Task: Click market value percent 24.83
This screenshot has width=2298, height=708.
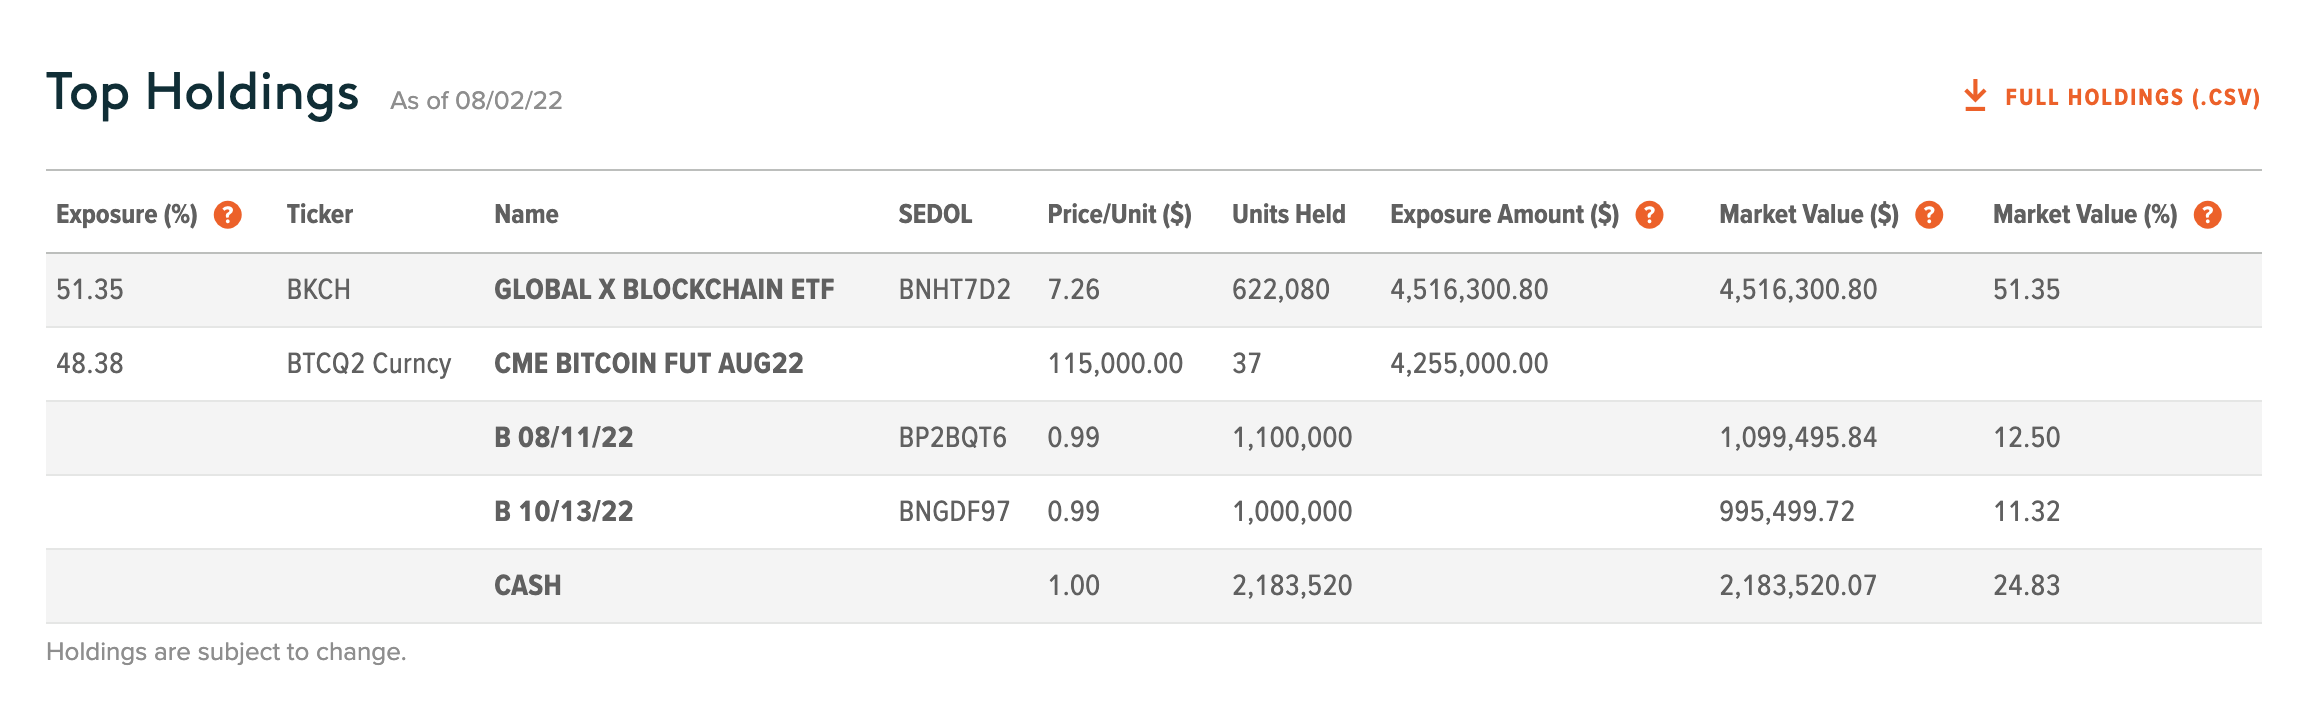Action: click(x=2026, y=586)
